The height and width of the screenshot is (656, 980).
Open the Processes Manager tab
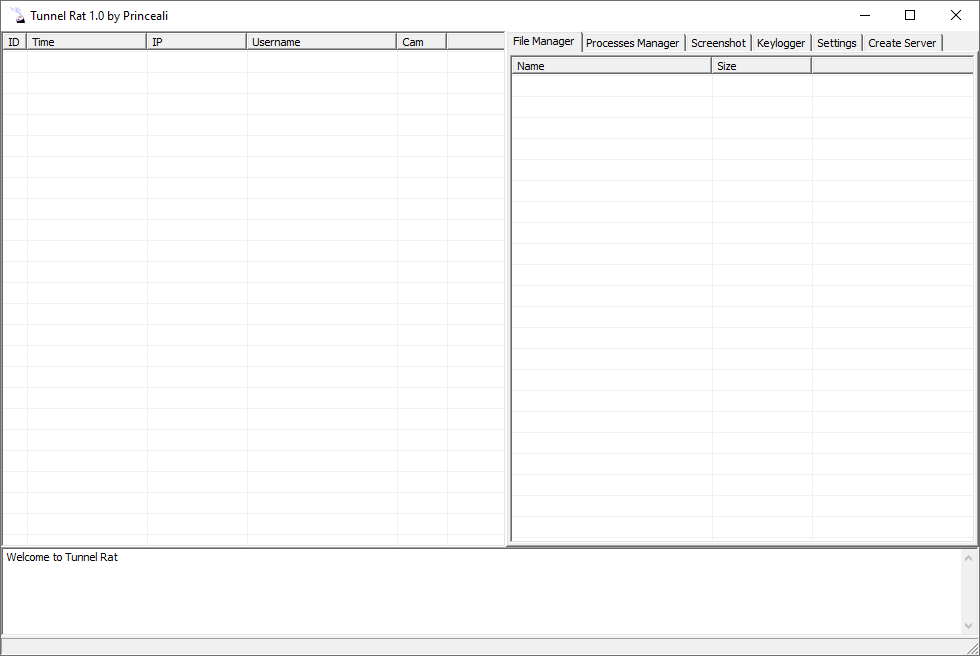tap(633, 43)
